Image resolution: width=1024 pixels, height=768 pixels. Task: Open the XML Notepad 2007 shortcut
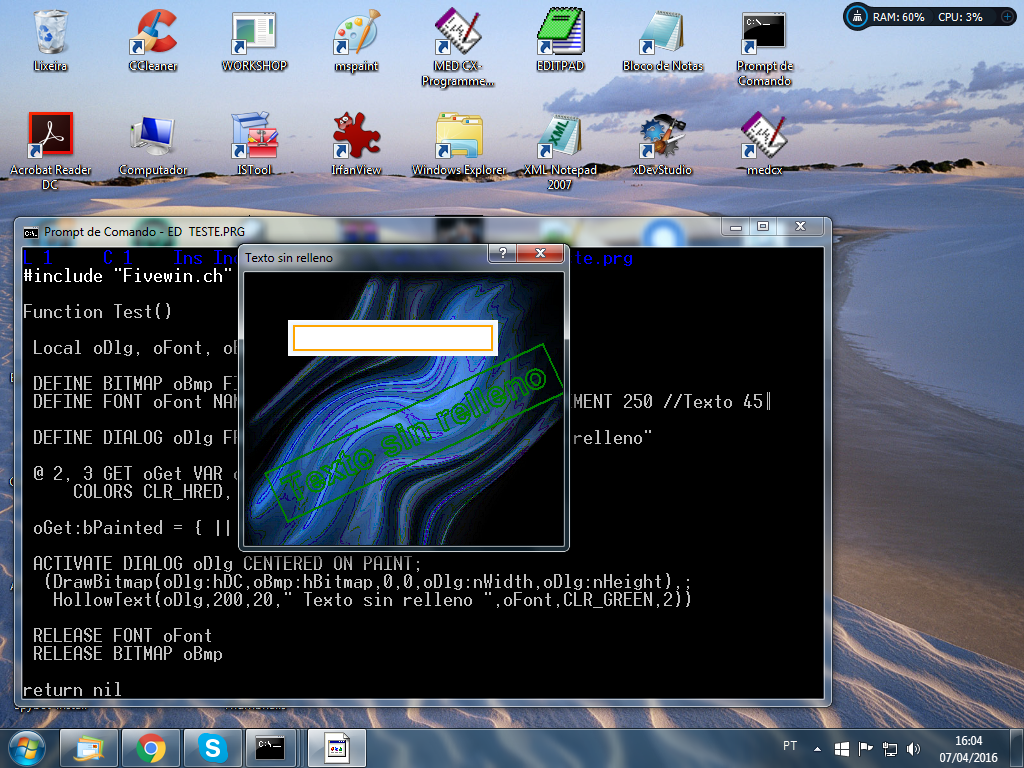[560, 137]
